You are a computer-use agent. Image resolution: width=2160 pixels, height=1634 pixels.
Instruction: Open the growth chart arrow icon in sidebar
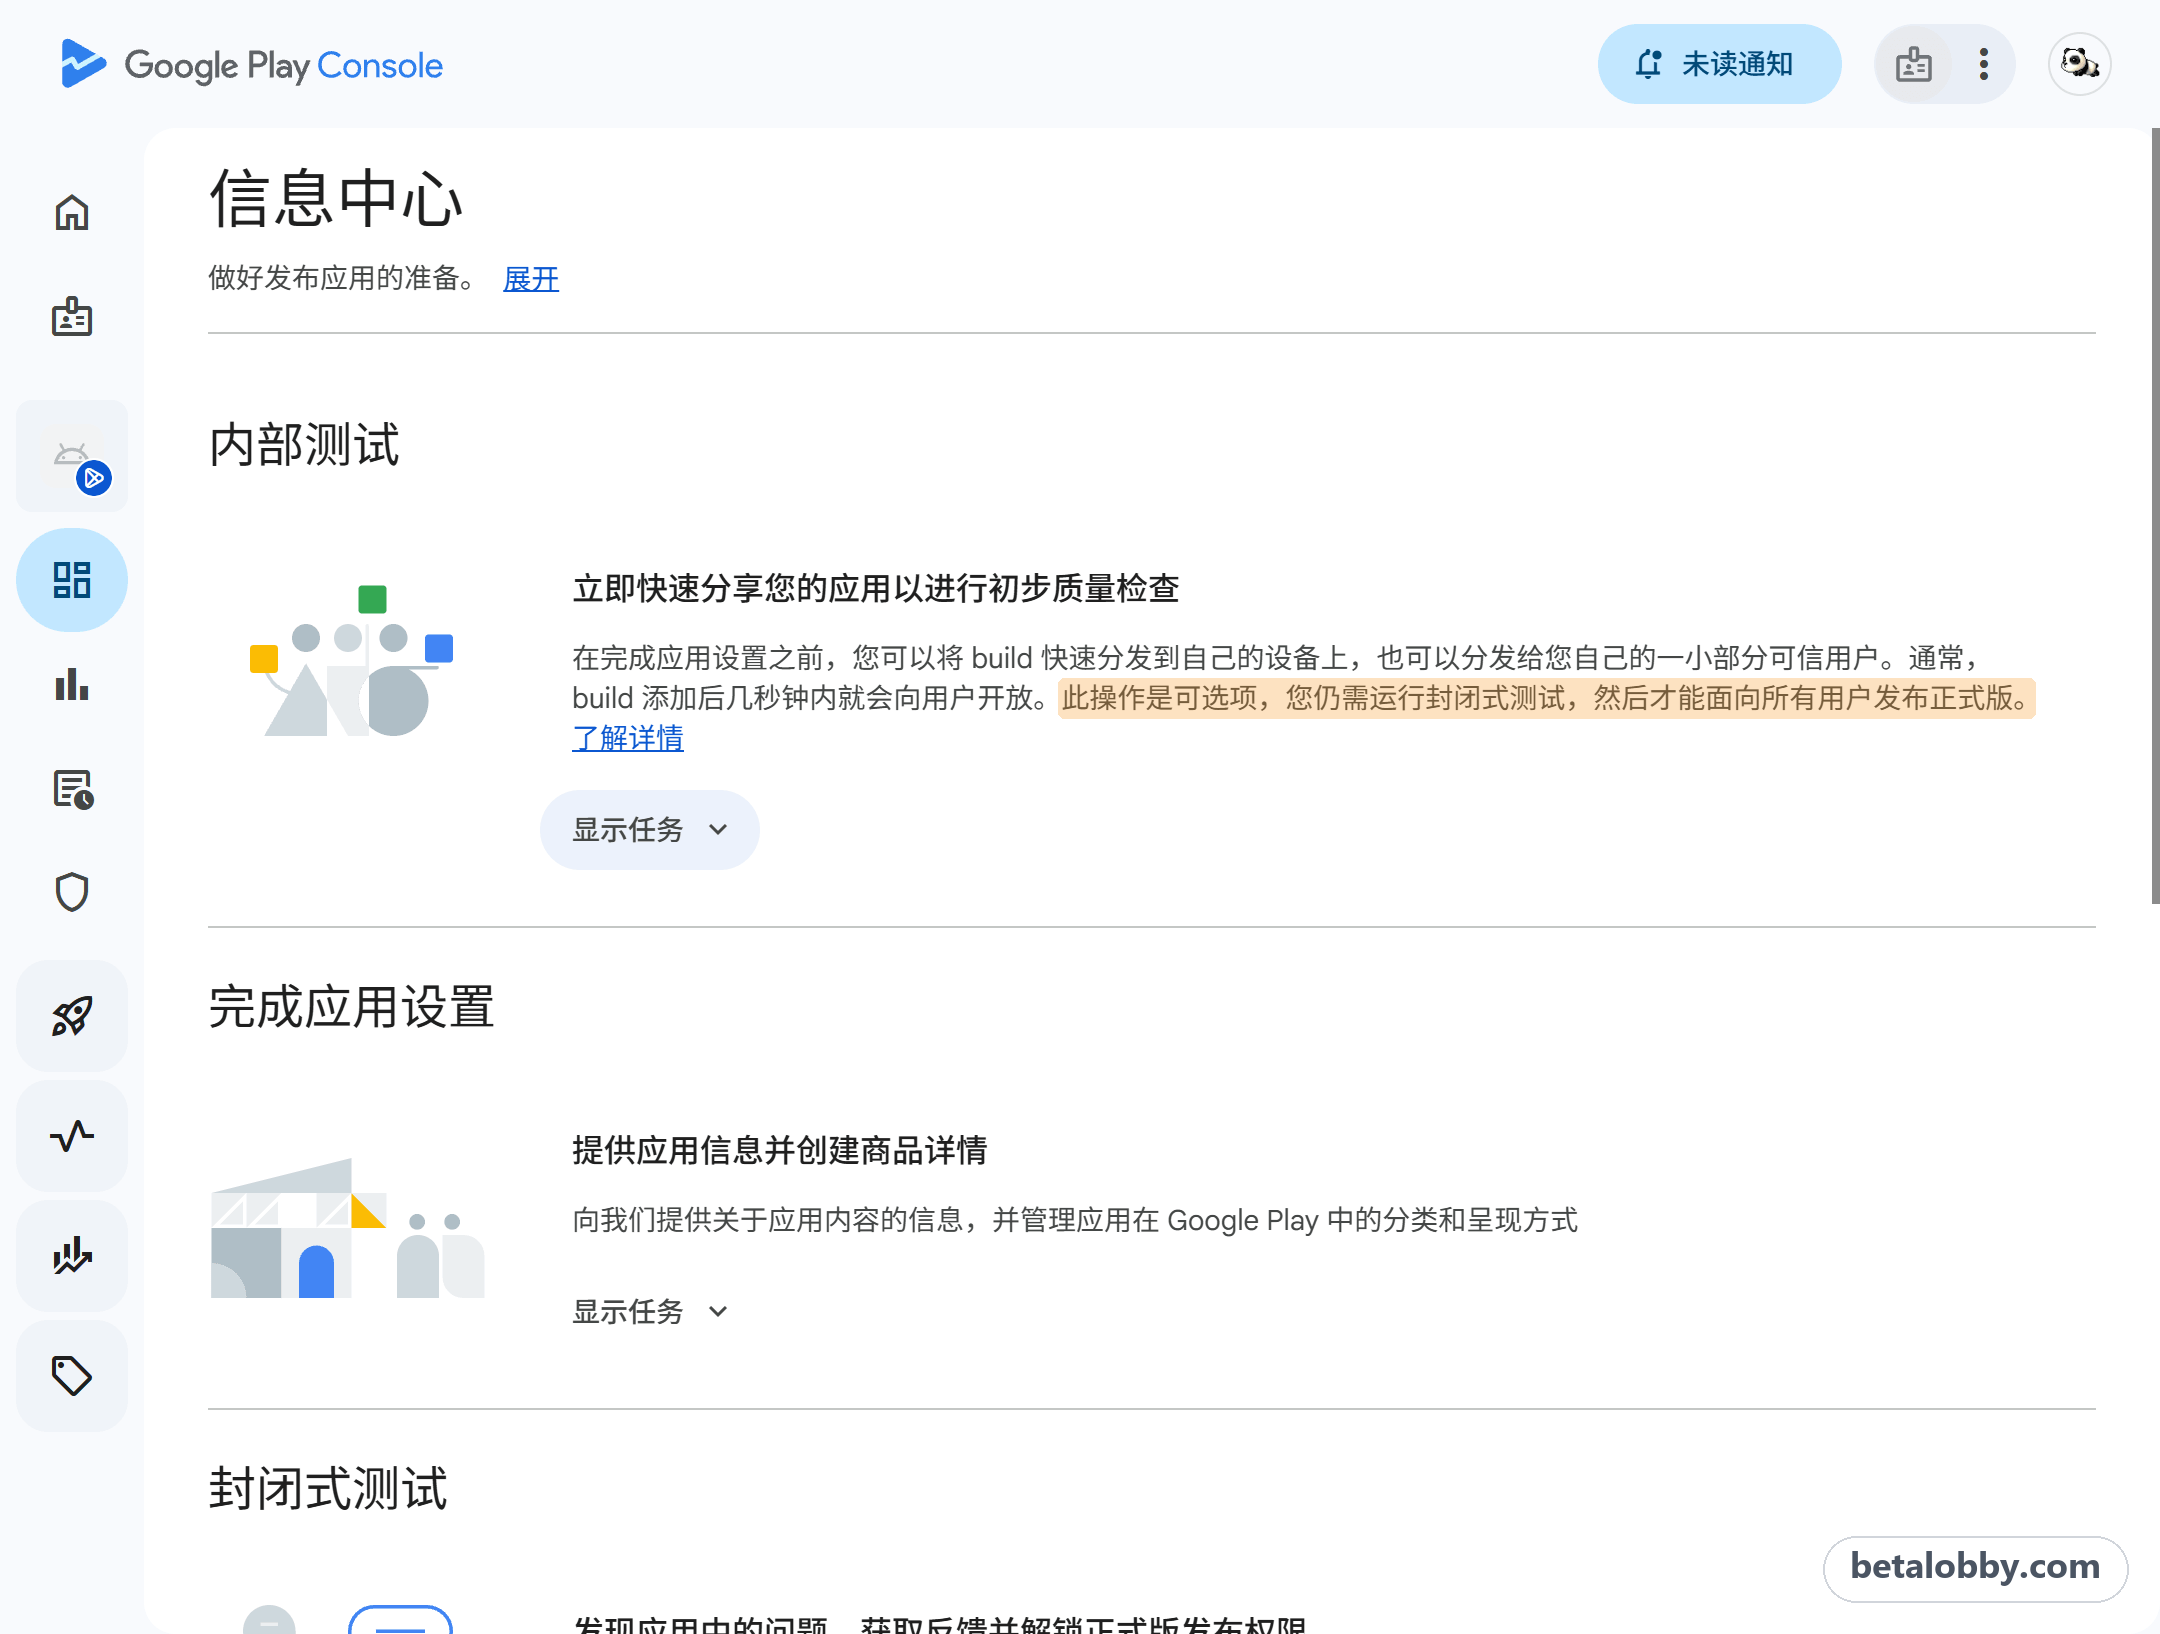(x=72, y=1256)
